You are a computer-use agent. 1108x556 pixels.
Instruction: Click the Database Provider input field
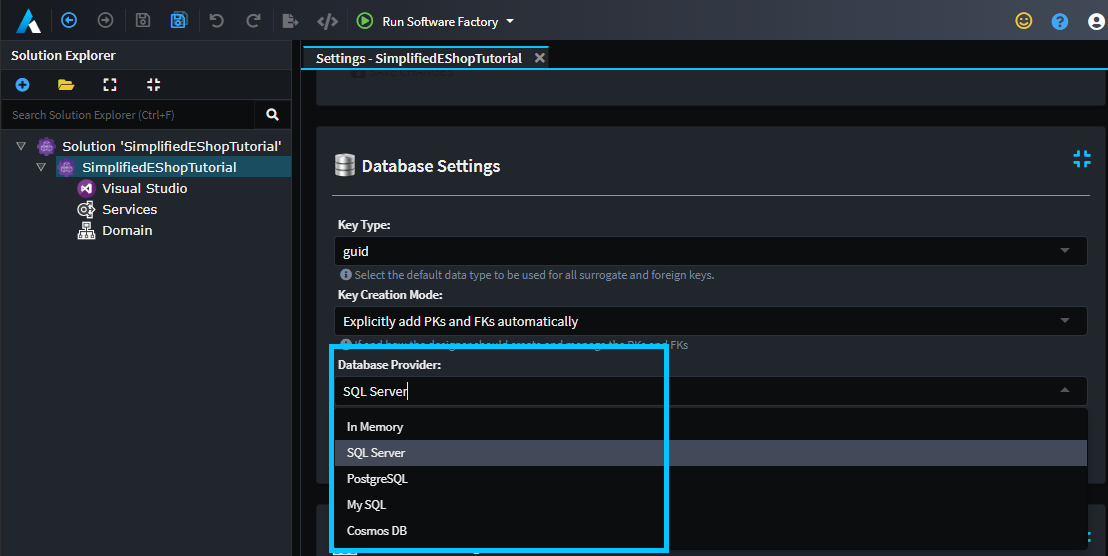coord(710,391)
